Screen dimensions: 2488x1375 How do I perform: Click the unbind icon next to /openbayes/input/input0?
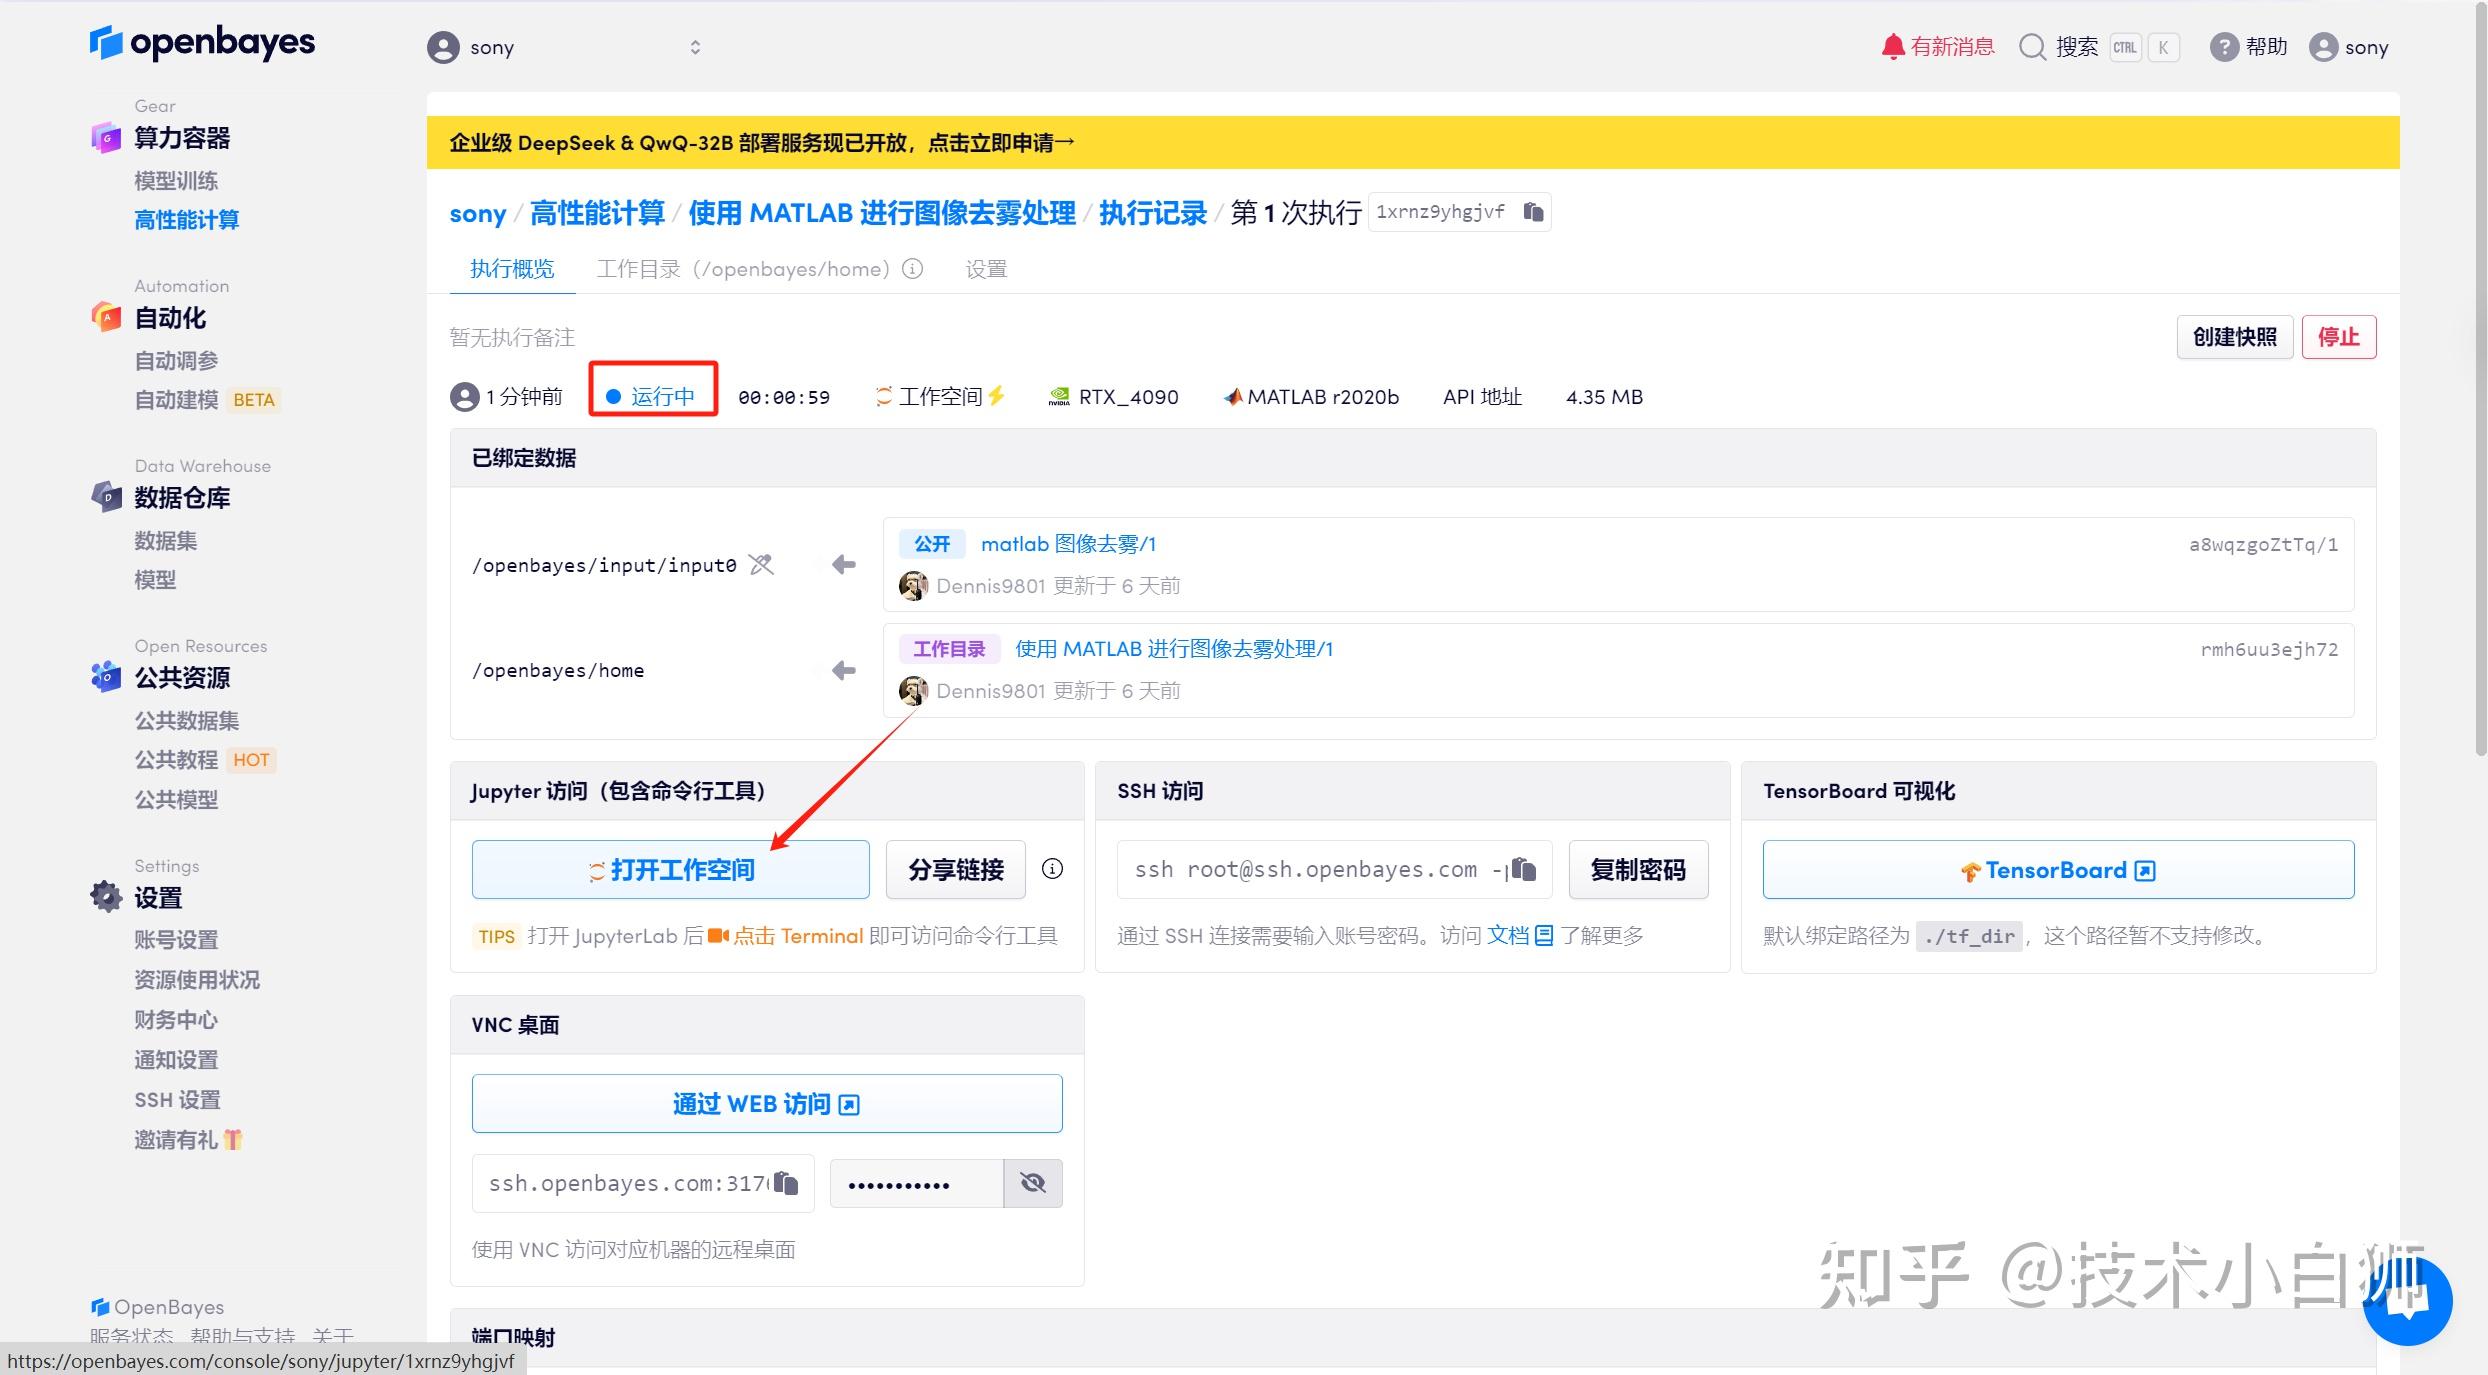761,565
